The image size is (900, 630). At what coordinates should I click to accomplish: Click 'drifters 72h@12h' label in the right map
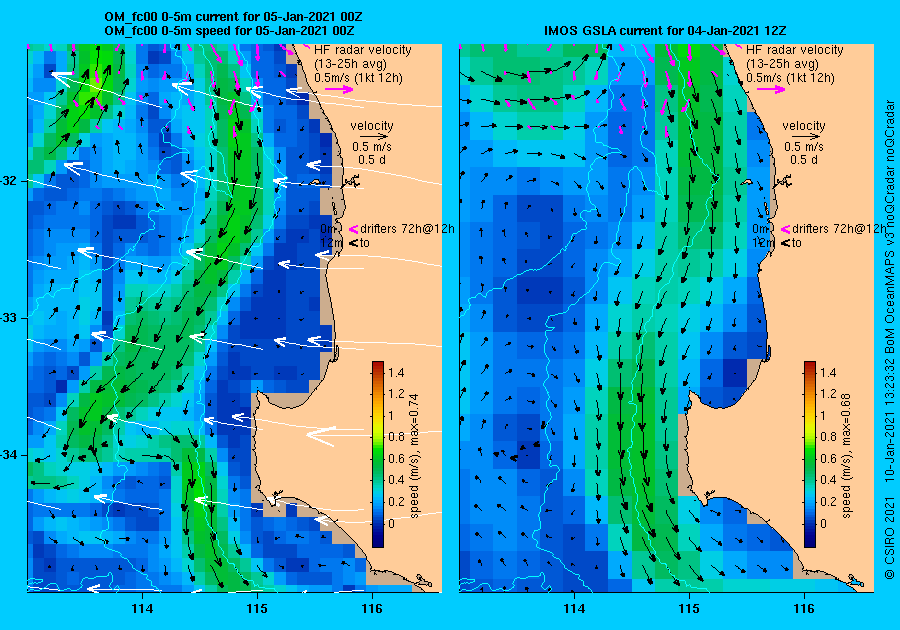(x=839, y=229)
